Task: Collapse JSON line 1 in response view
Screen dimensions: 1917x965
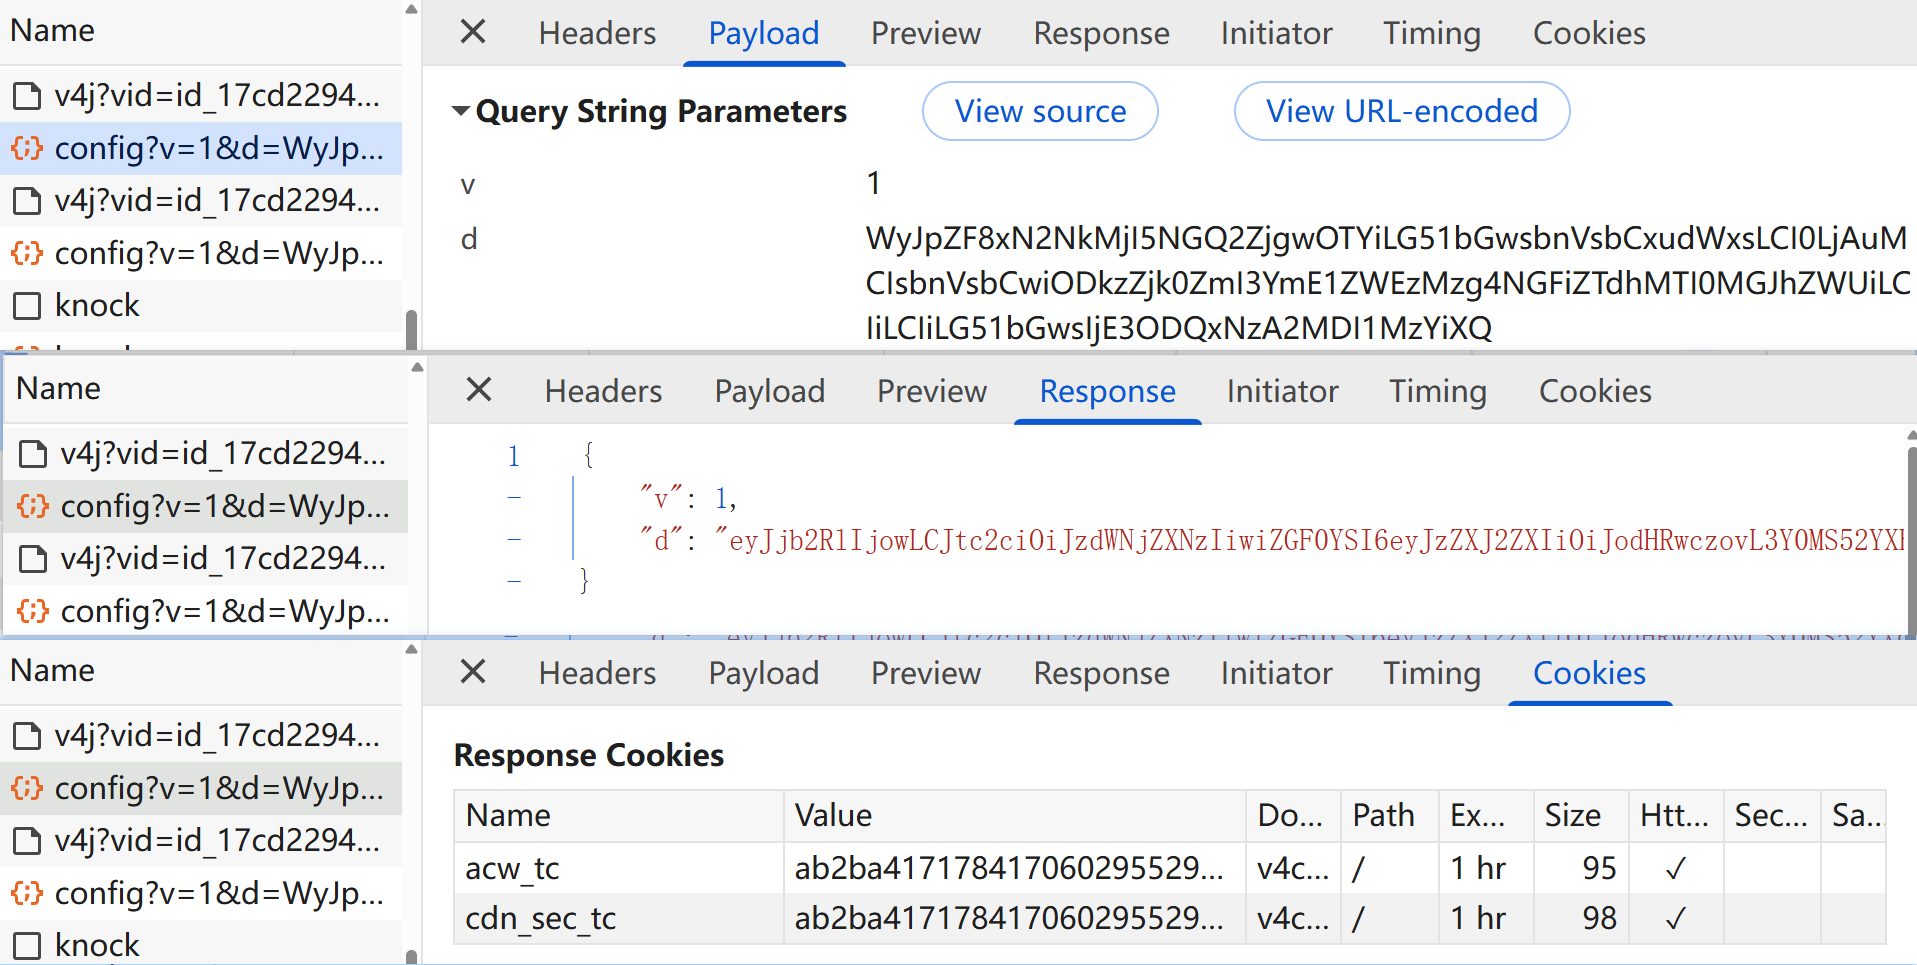Action: click(x=513, y=456)
